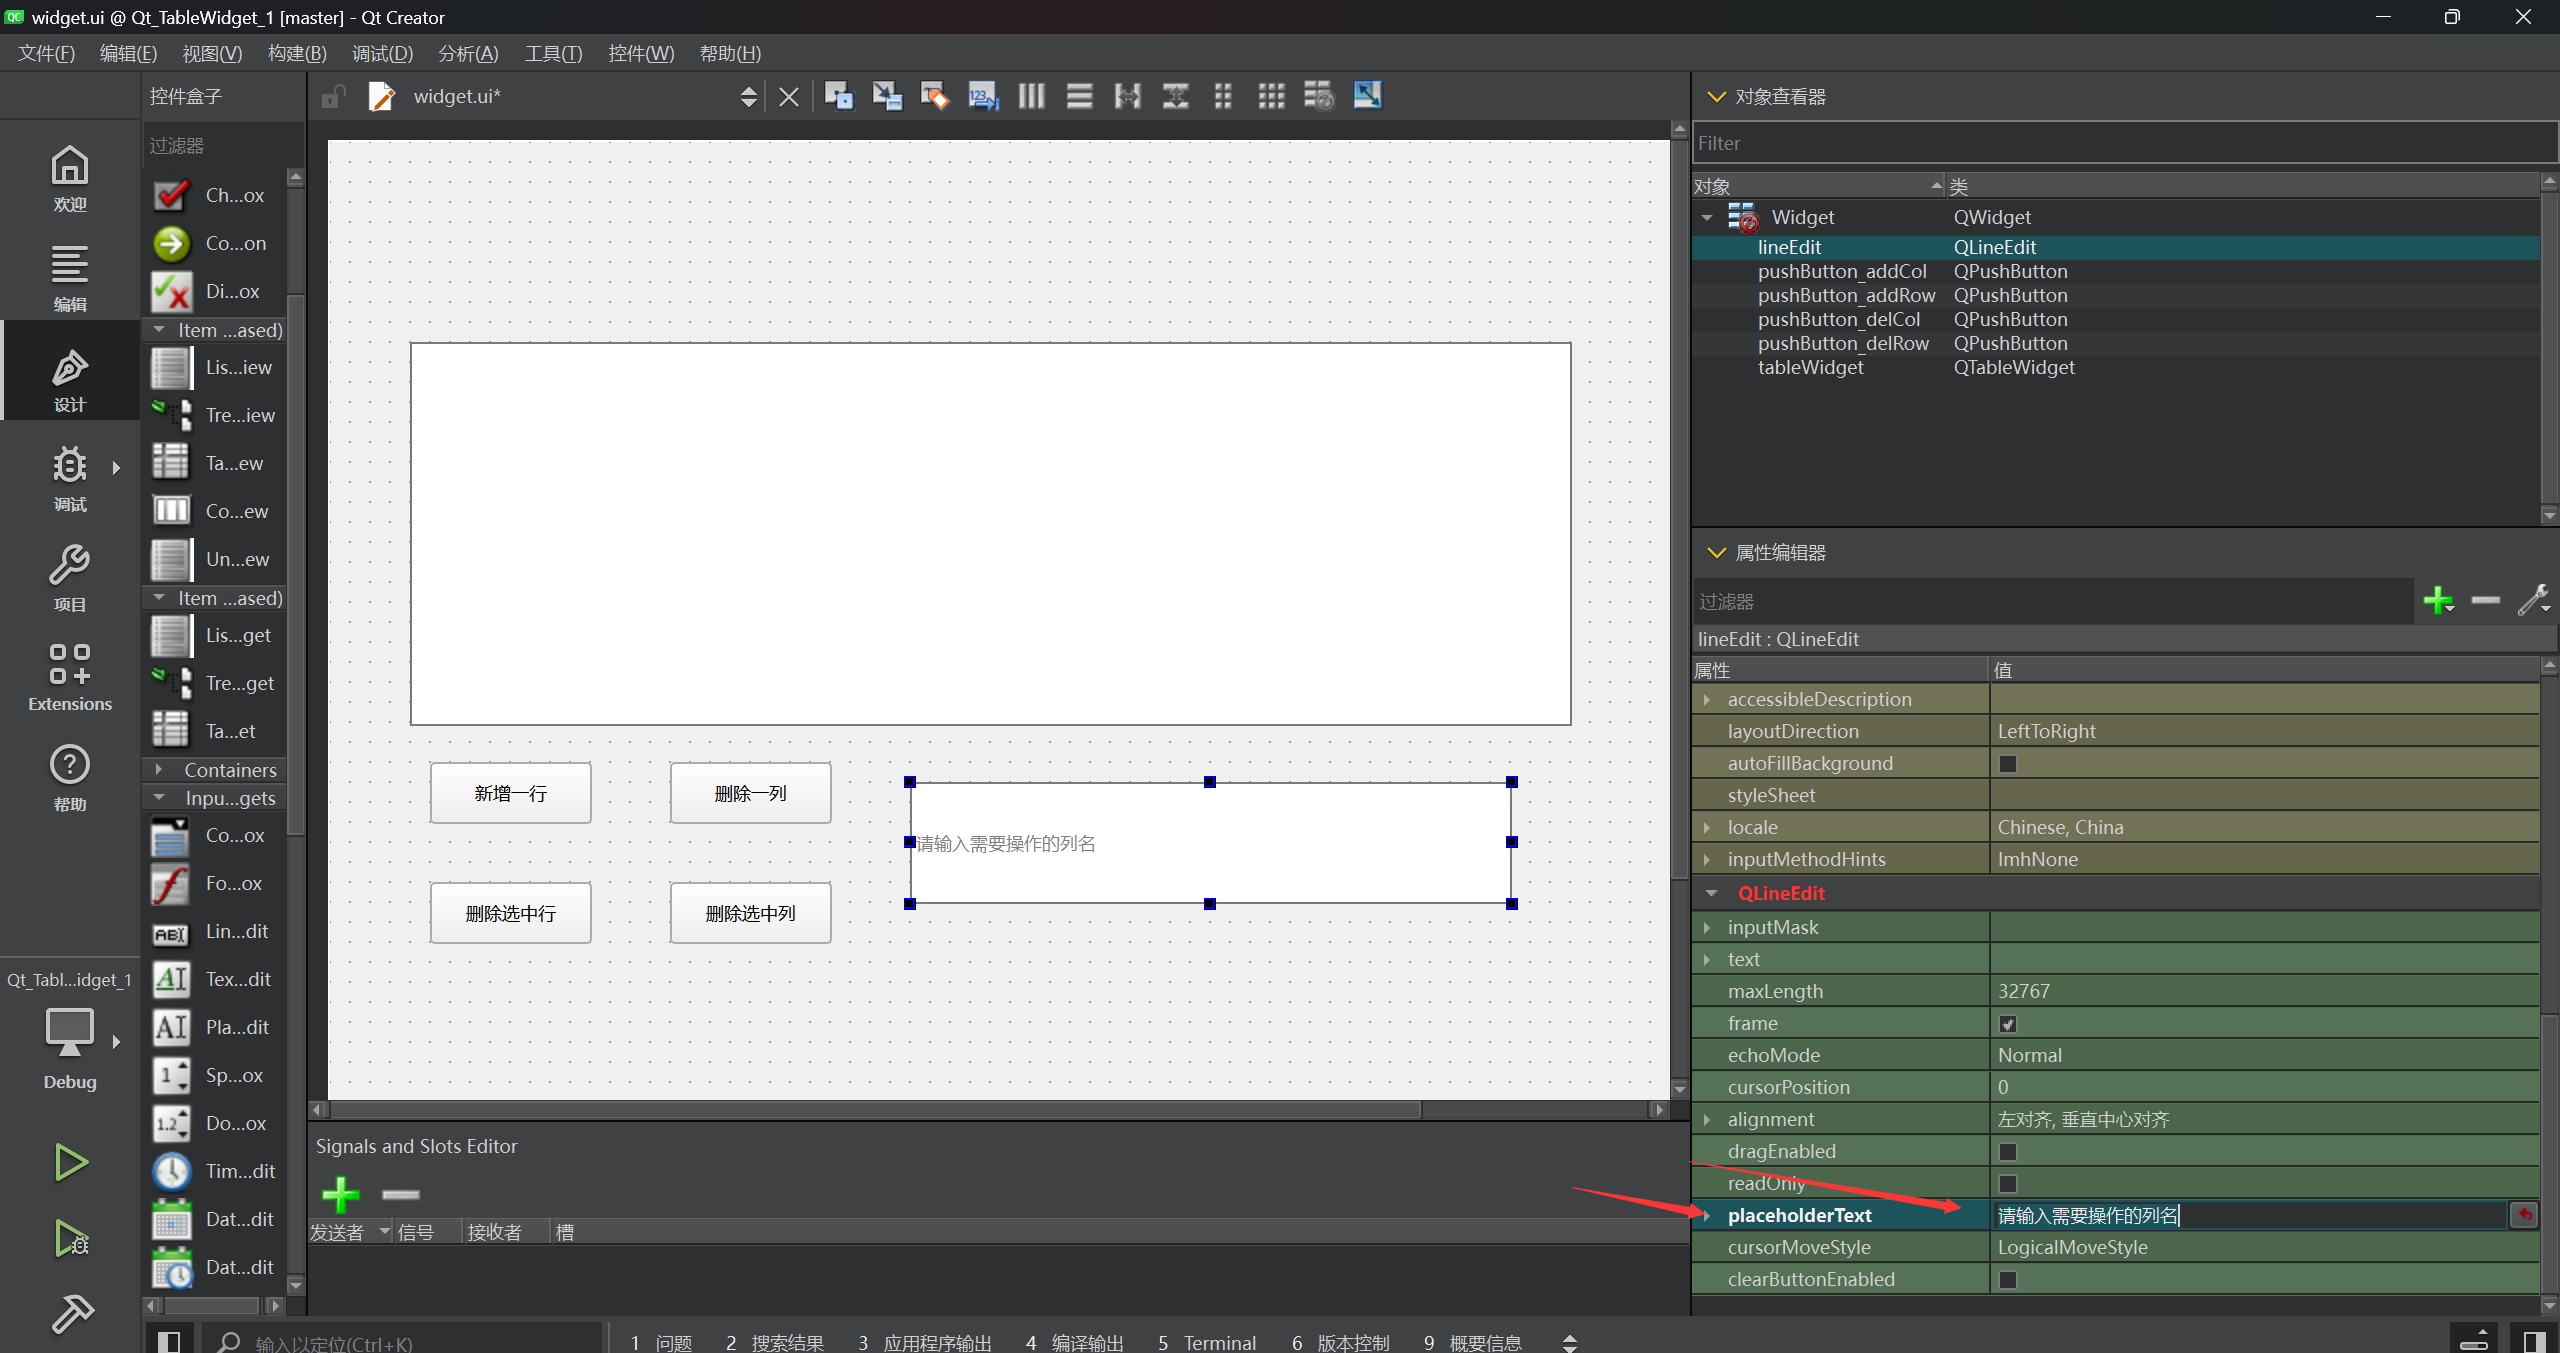Collapse the Inpu...gets widget group

pyautogui.click(x=158, y=798)
